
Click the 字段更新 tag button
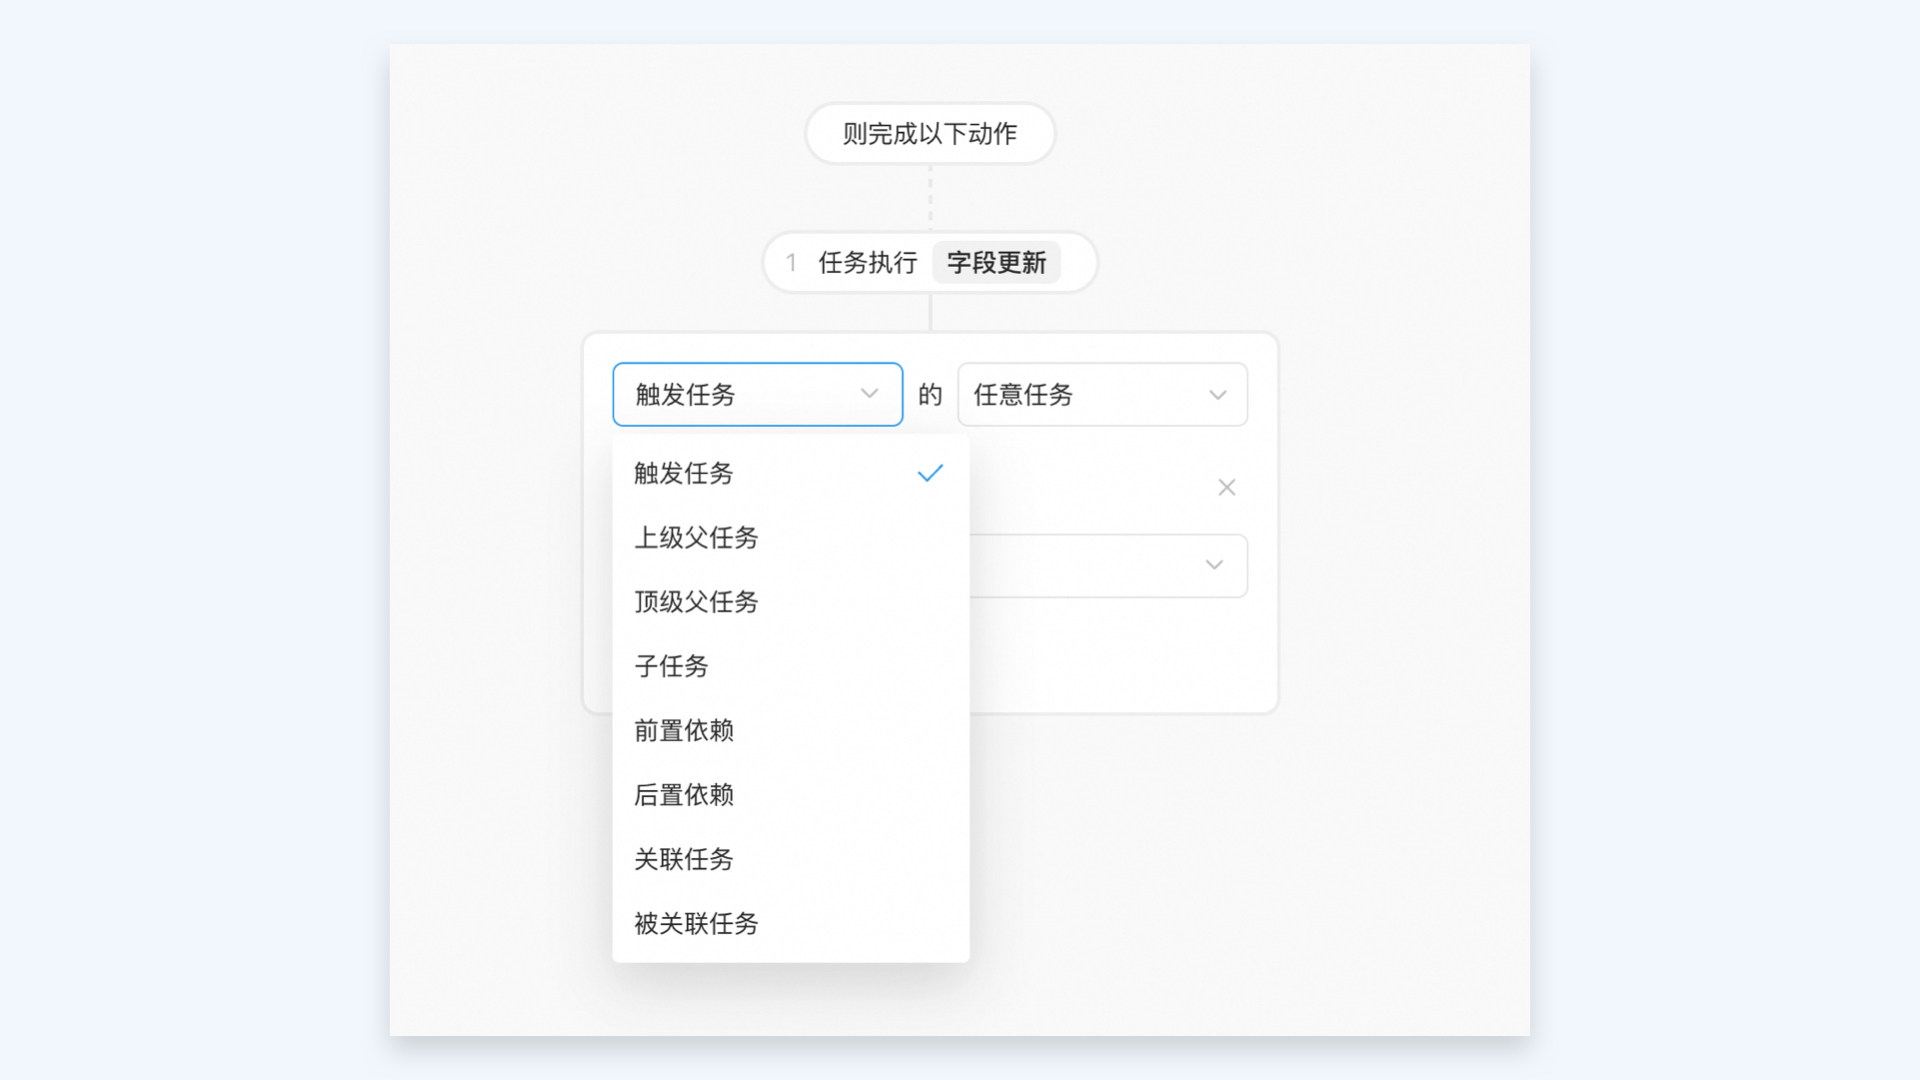coord(996,263)
